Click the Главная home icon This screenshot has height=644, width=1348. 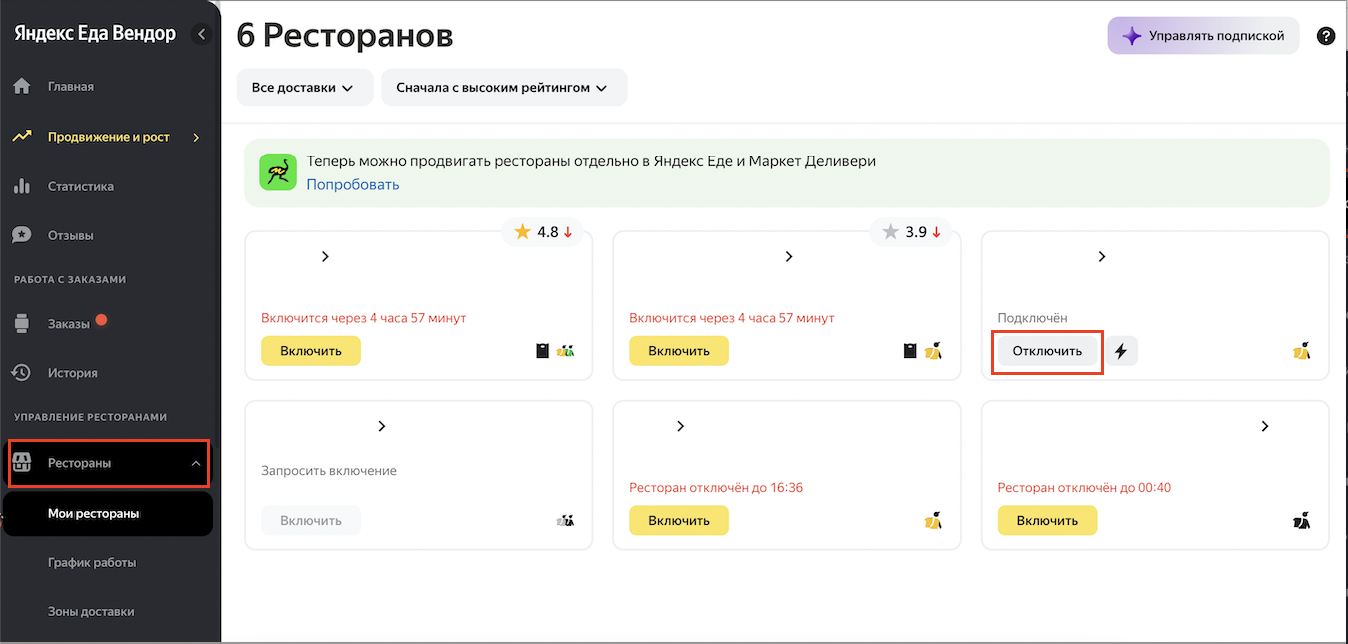[x=22, y=86]
